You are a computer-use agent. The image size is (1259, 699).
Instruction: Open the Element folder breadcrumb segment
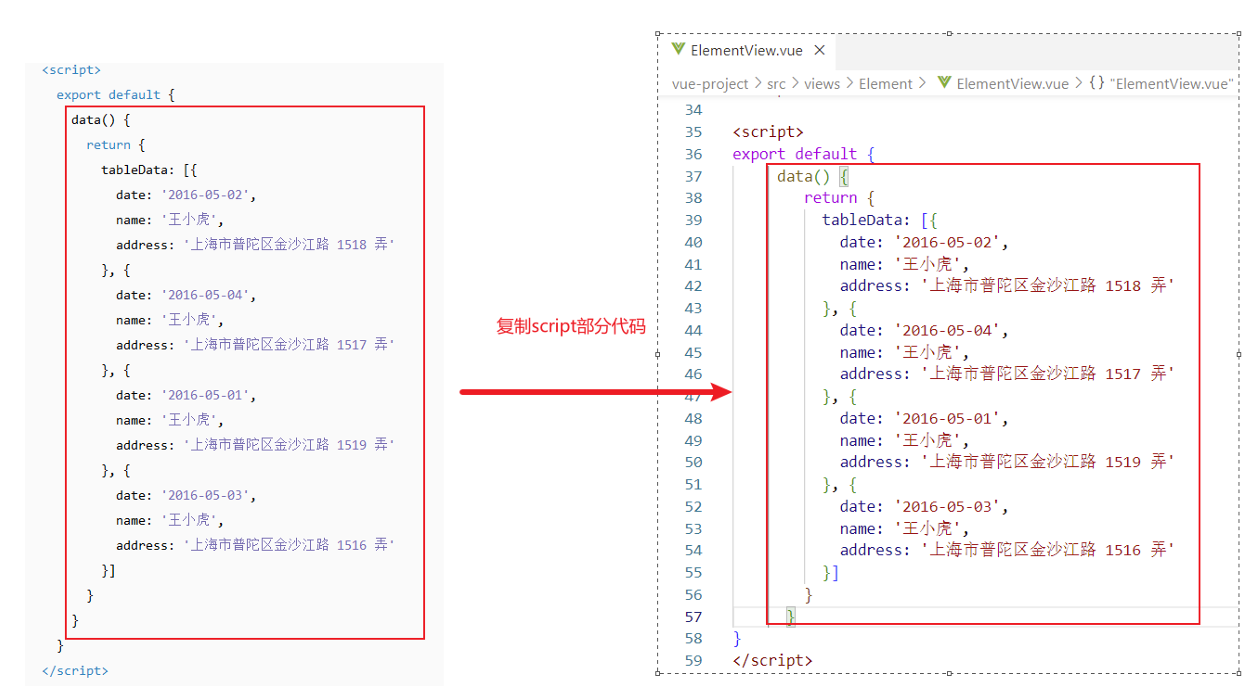tap(885, 84)
